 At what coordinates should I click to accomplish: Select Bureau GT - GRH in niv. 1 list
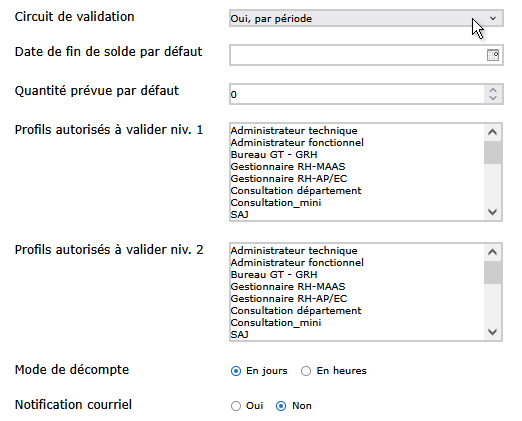274,155
